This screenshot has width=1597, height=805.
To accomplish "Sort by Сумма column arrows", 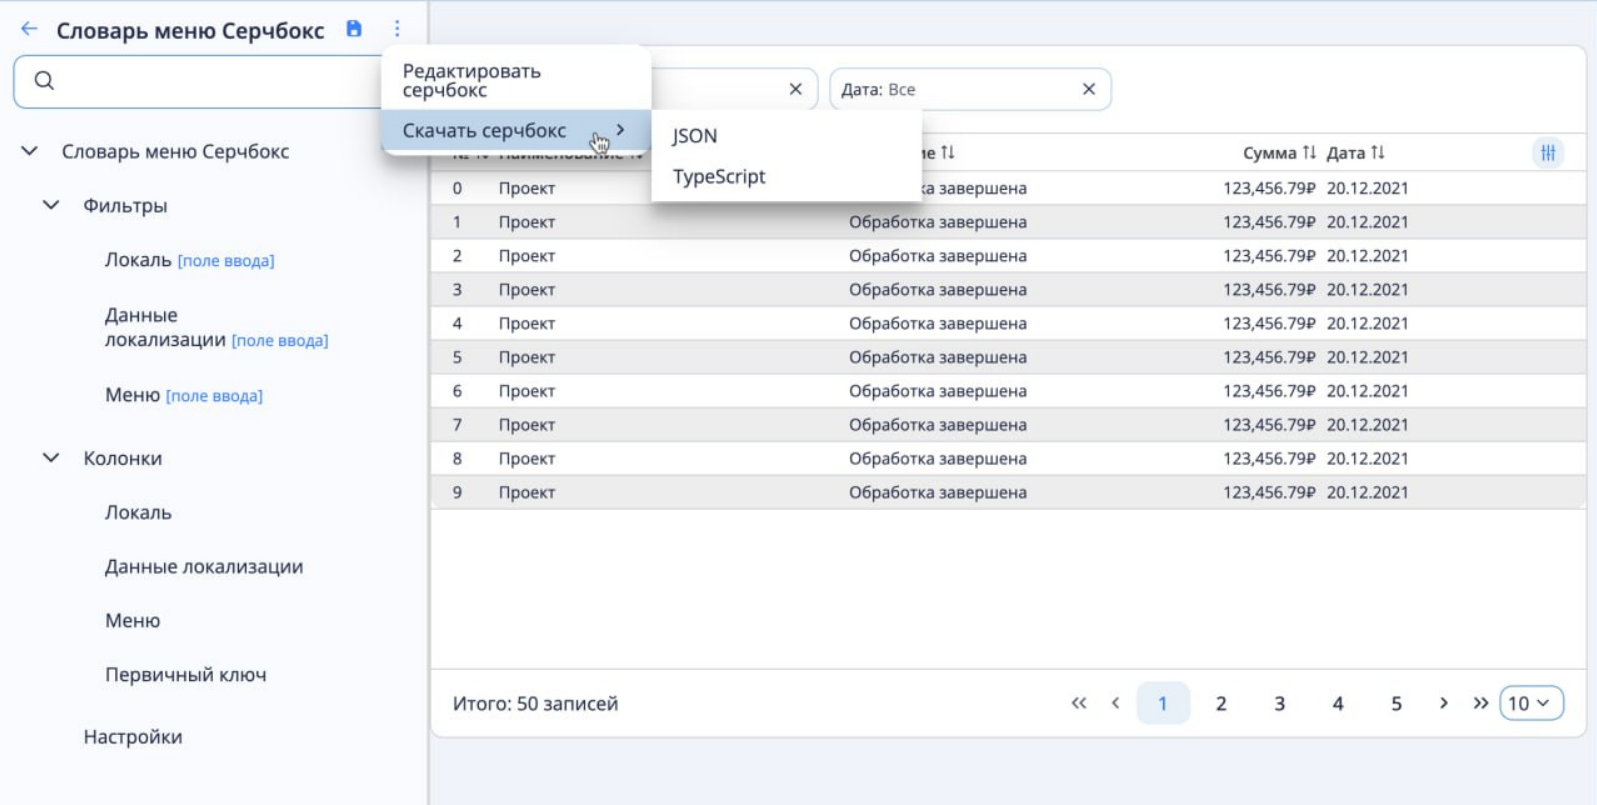I will coord(1309,153).
